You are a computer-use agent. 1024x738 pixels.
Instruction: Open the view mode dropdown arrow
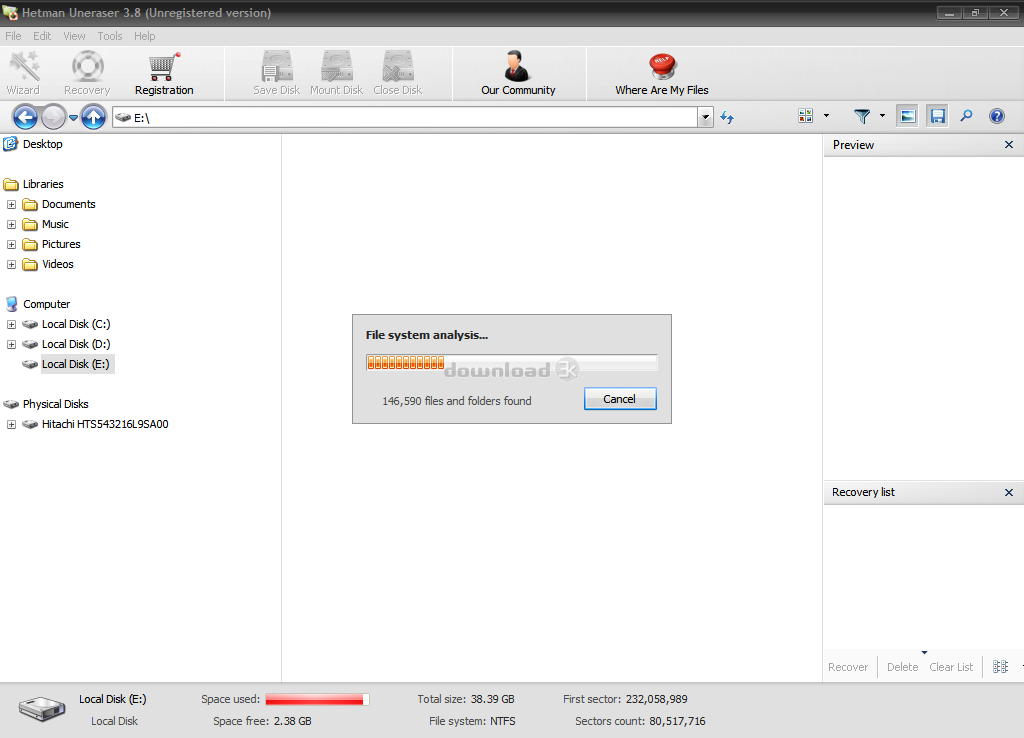click(826, 116)
